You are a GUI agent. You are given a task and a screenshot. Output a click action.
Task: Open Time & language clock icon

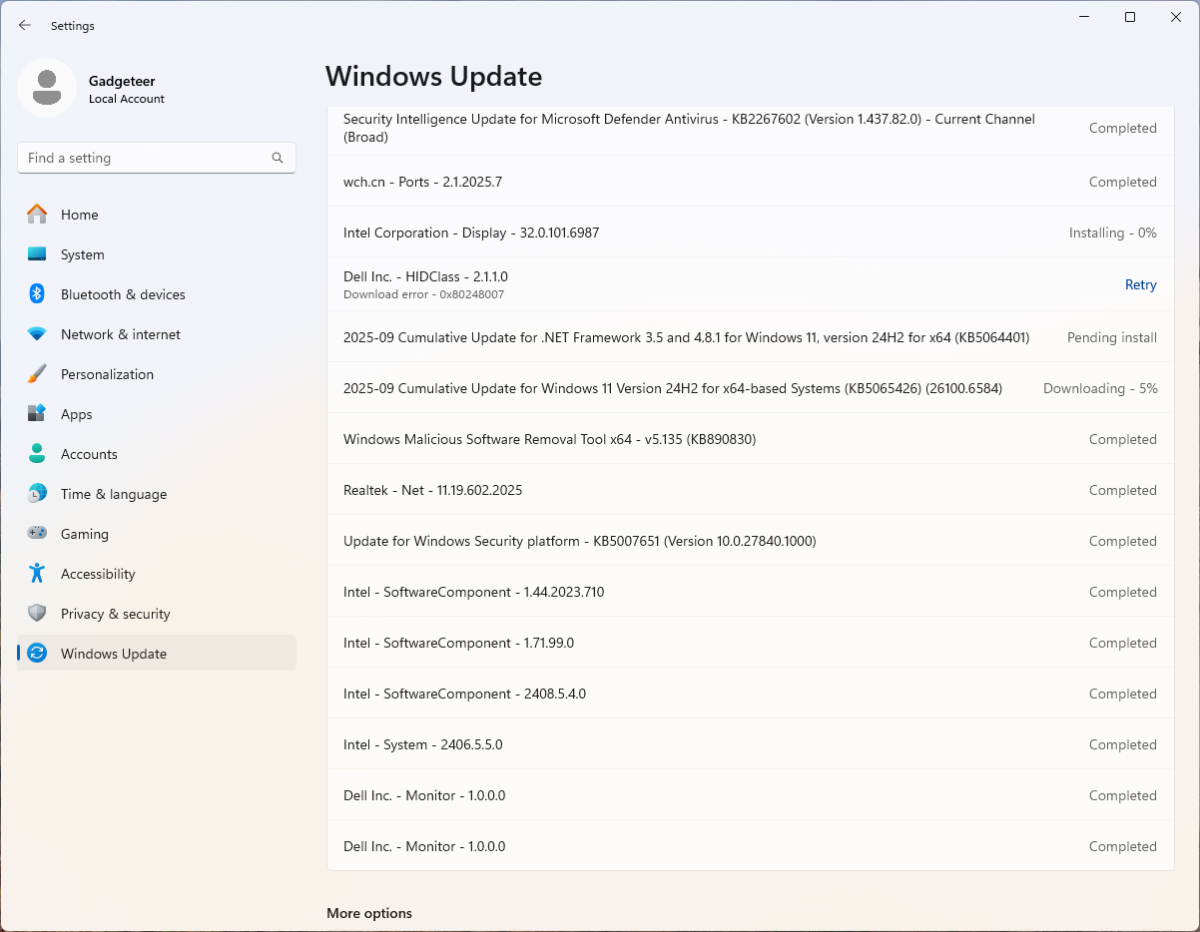click(x=37, y=494)
